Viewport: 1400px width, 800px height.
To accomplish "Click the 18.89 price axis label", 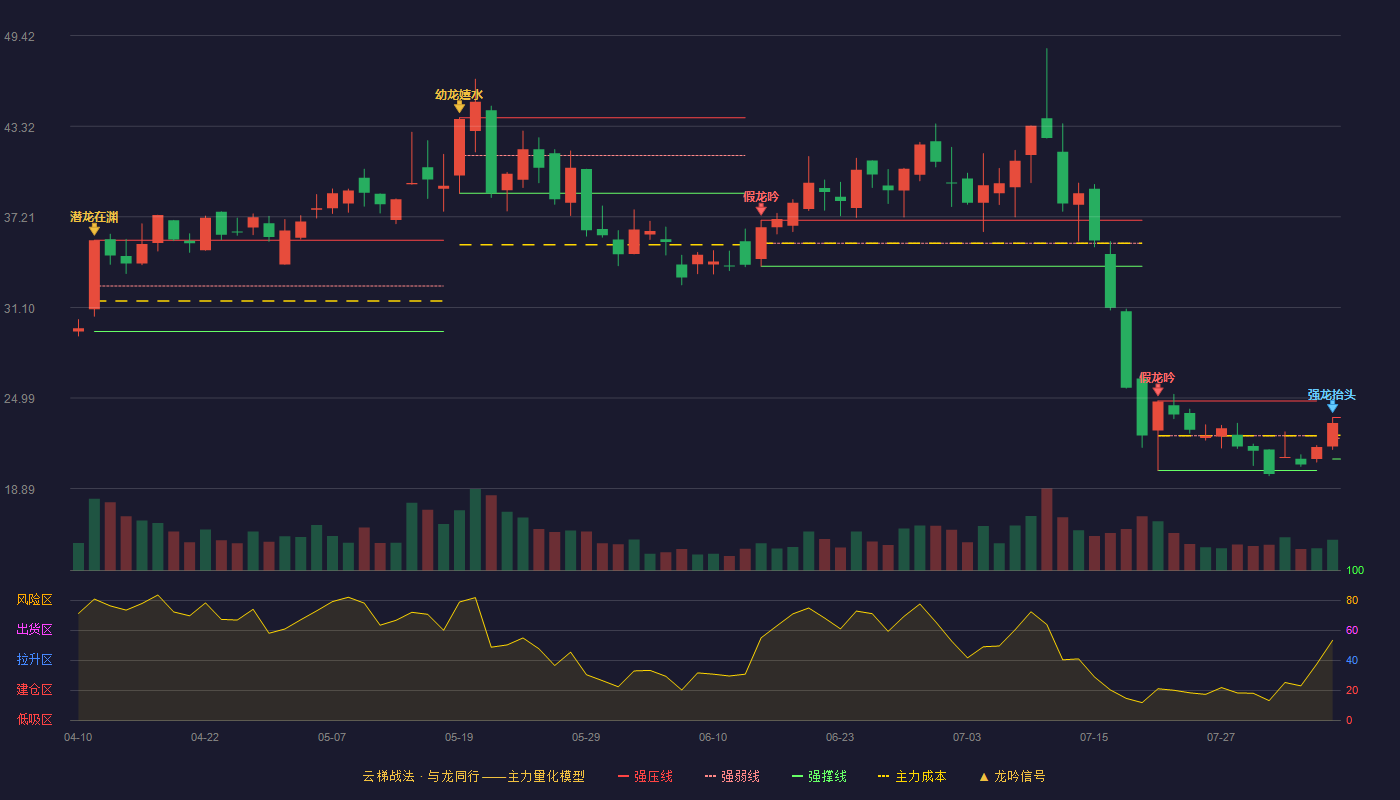I will click(x=19, y=490).
